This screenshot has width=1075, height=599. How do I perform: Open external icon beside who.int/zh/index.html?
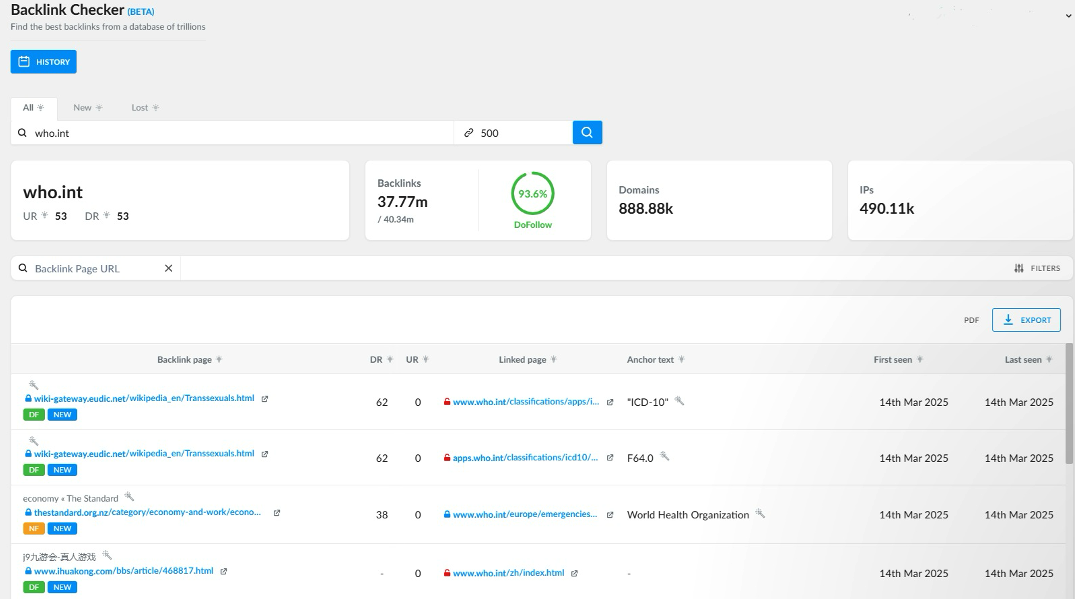[575, 573]
